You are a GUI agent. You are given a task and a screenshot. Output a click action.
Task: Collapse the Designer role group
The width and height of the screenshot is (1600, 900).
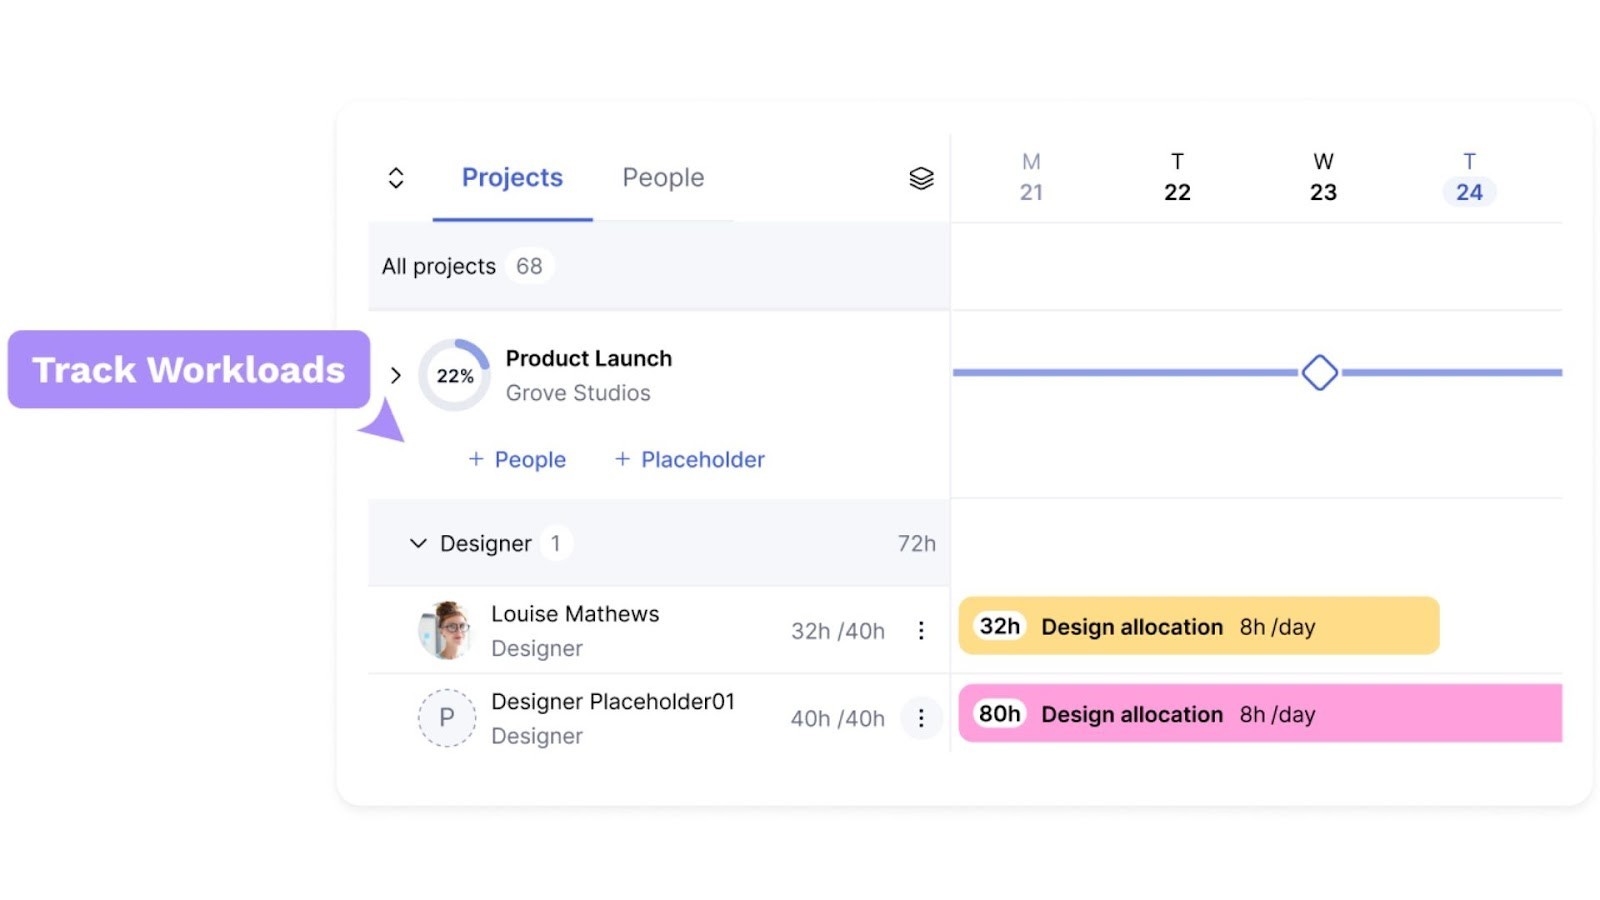tap(418, 543)
